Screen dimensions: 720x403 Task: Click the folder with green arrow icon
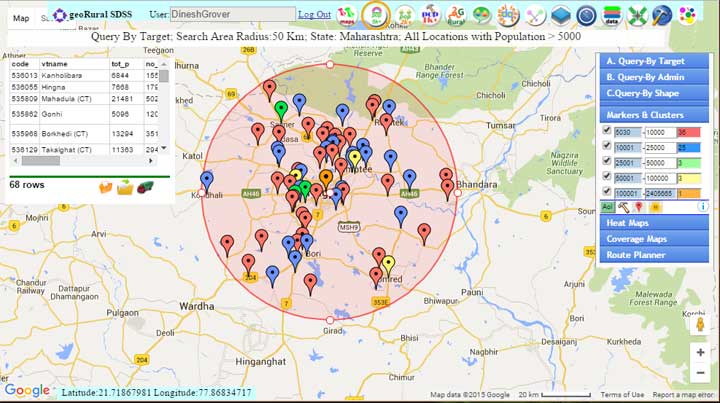(125, 187)
